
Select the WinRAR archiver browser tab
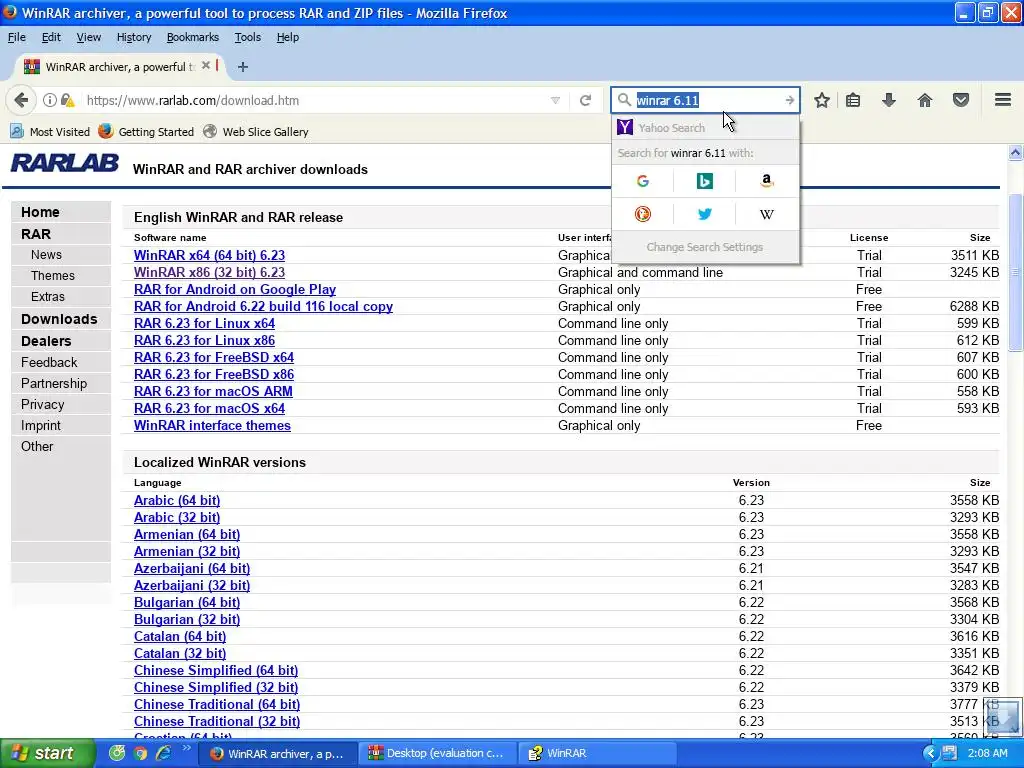point(118,67)
